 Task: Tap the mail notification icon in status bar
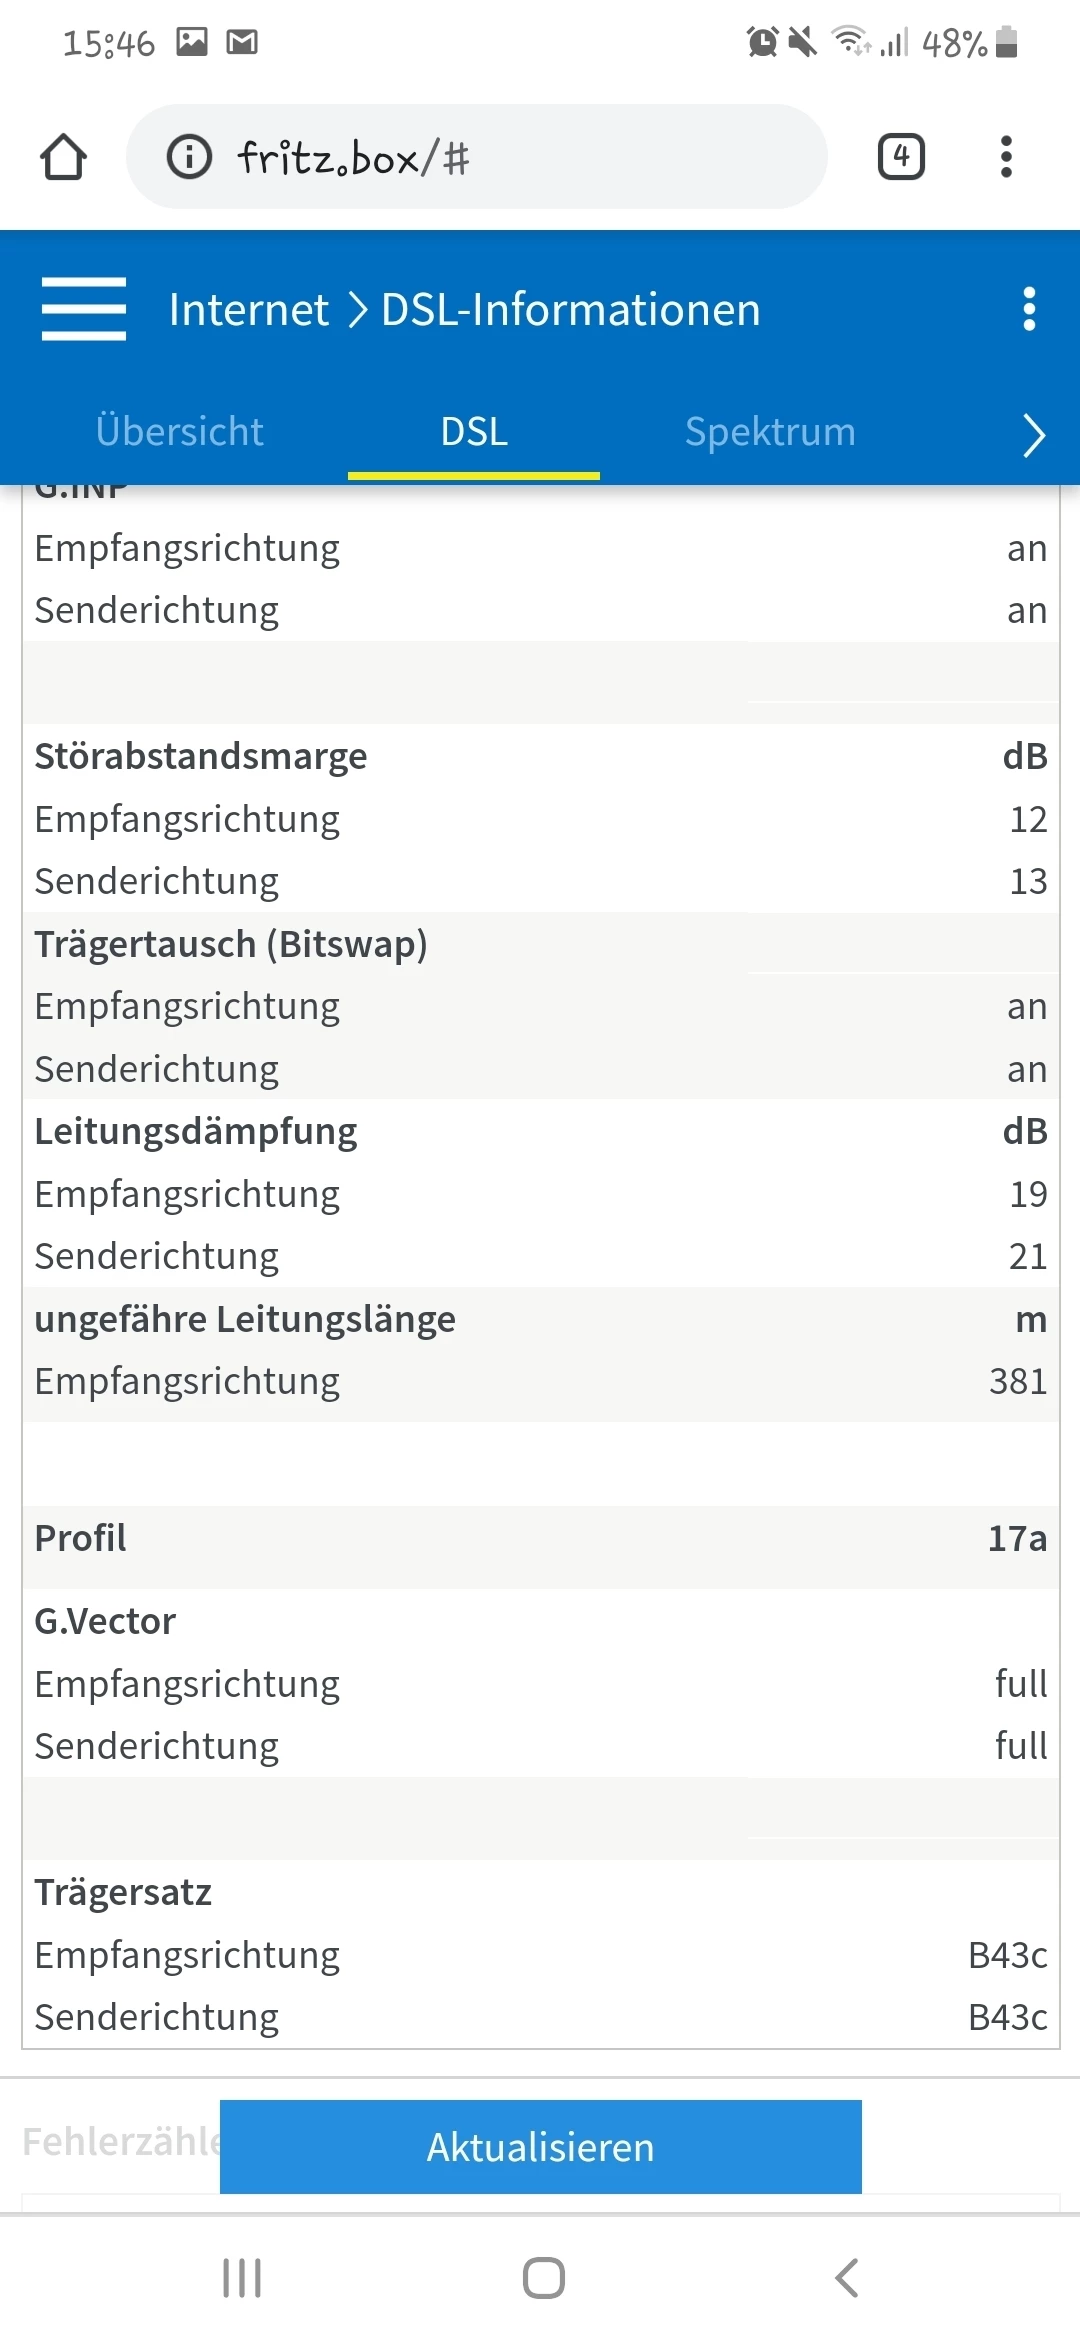coord(242,42)
